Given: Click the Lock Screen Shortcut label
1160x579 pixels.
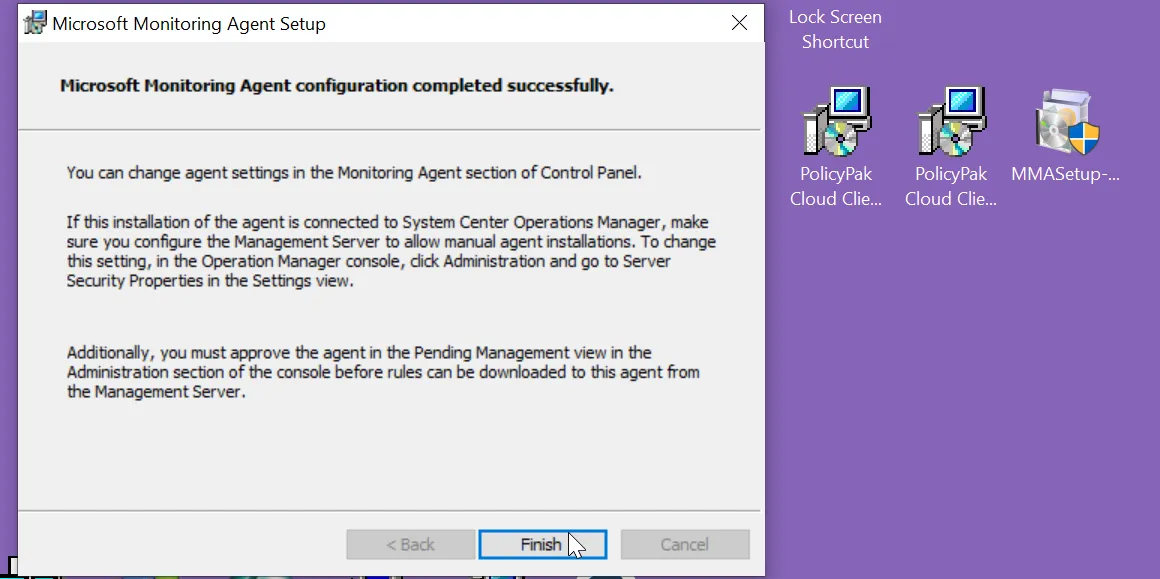Looking at the screenshot, I should pyautogui.click(x=835, y=30).
